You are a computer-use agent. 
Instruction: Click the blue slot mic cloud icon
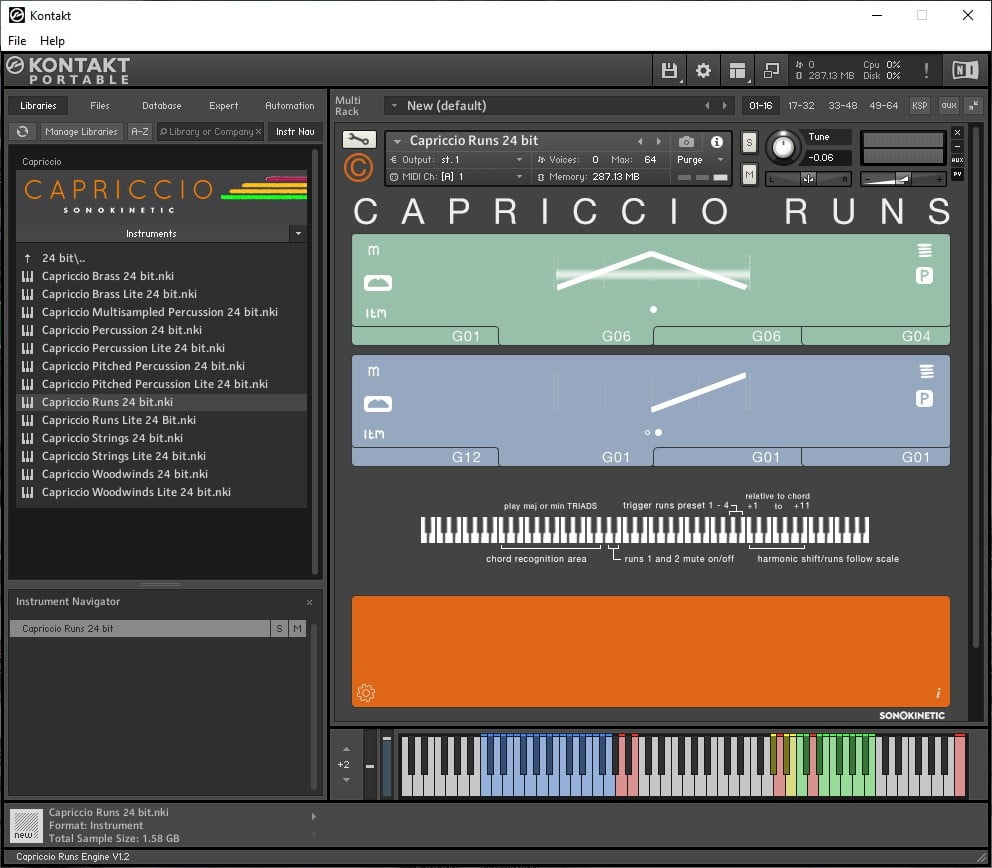(x=378, y=403)
